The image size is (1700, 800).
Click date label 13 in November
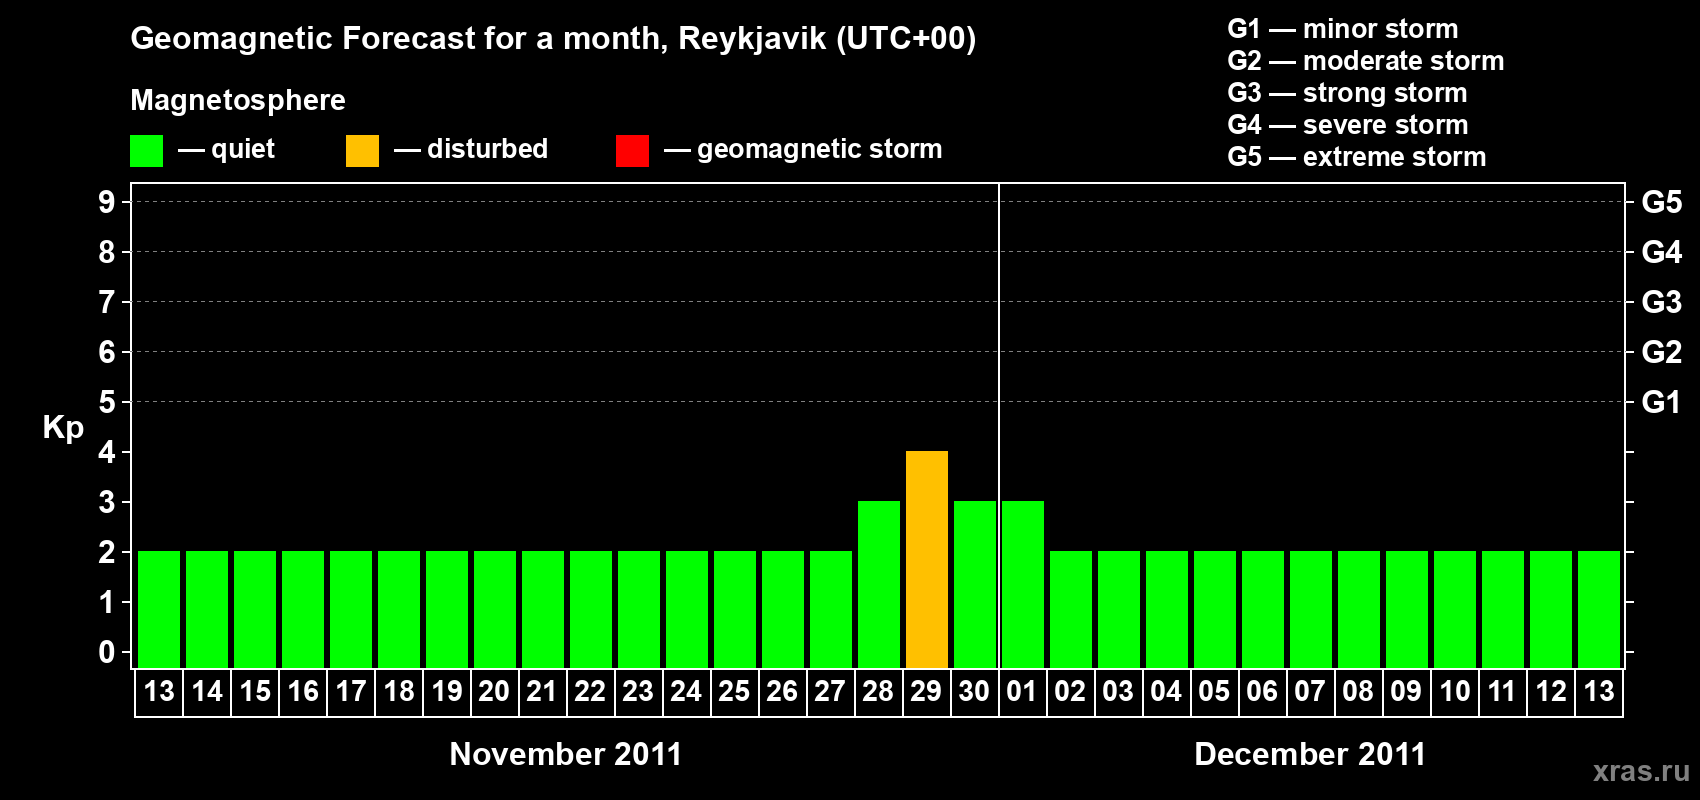pos(159,691)
